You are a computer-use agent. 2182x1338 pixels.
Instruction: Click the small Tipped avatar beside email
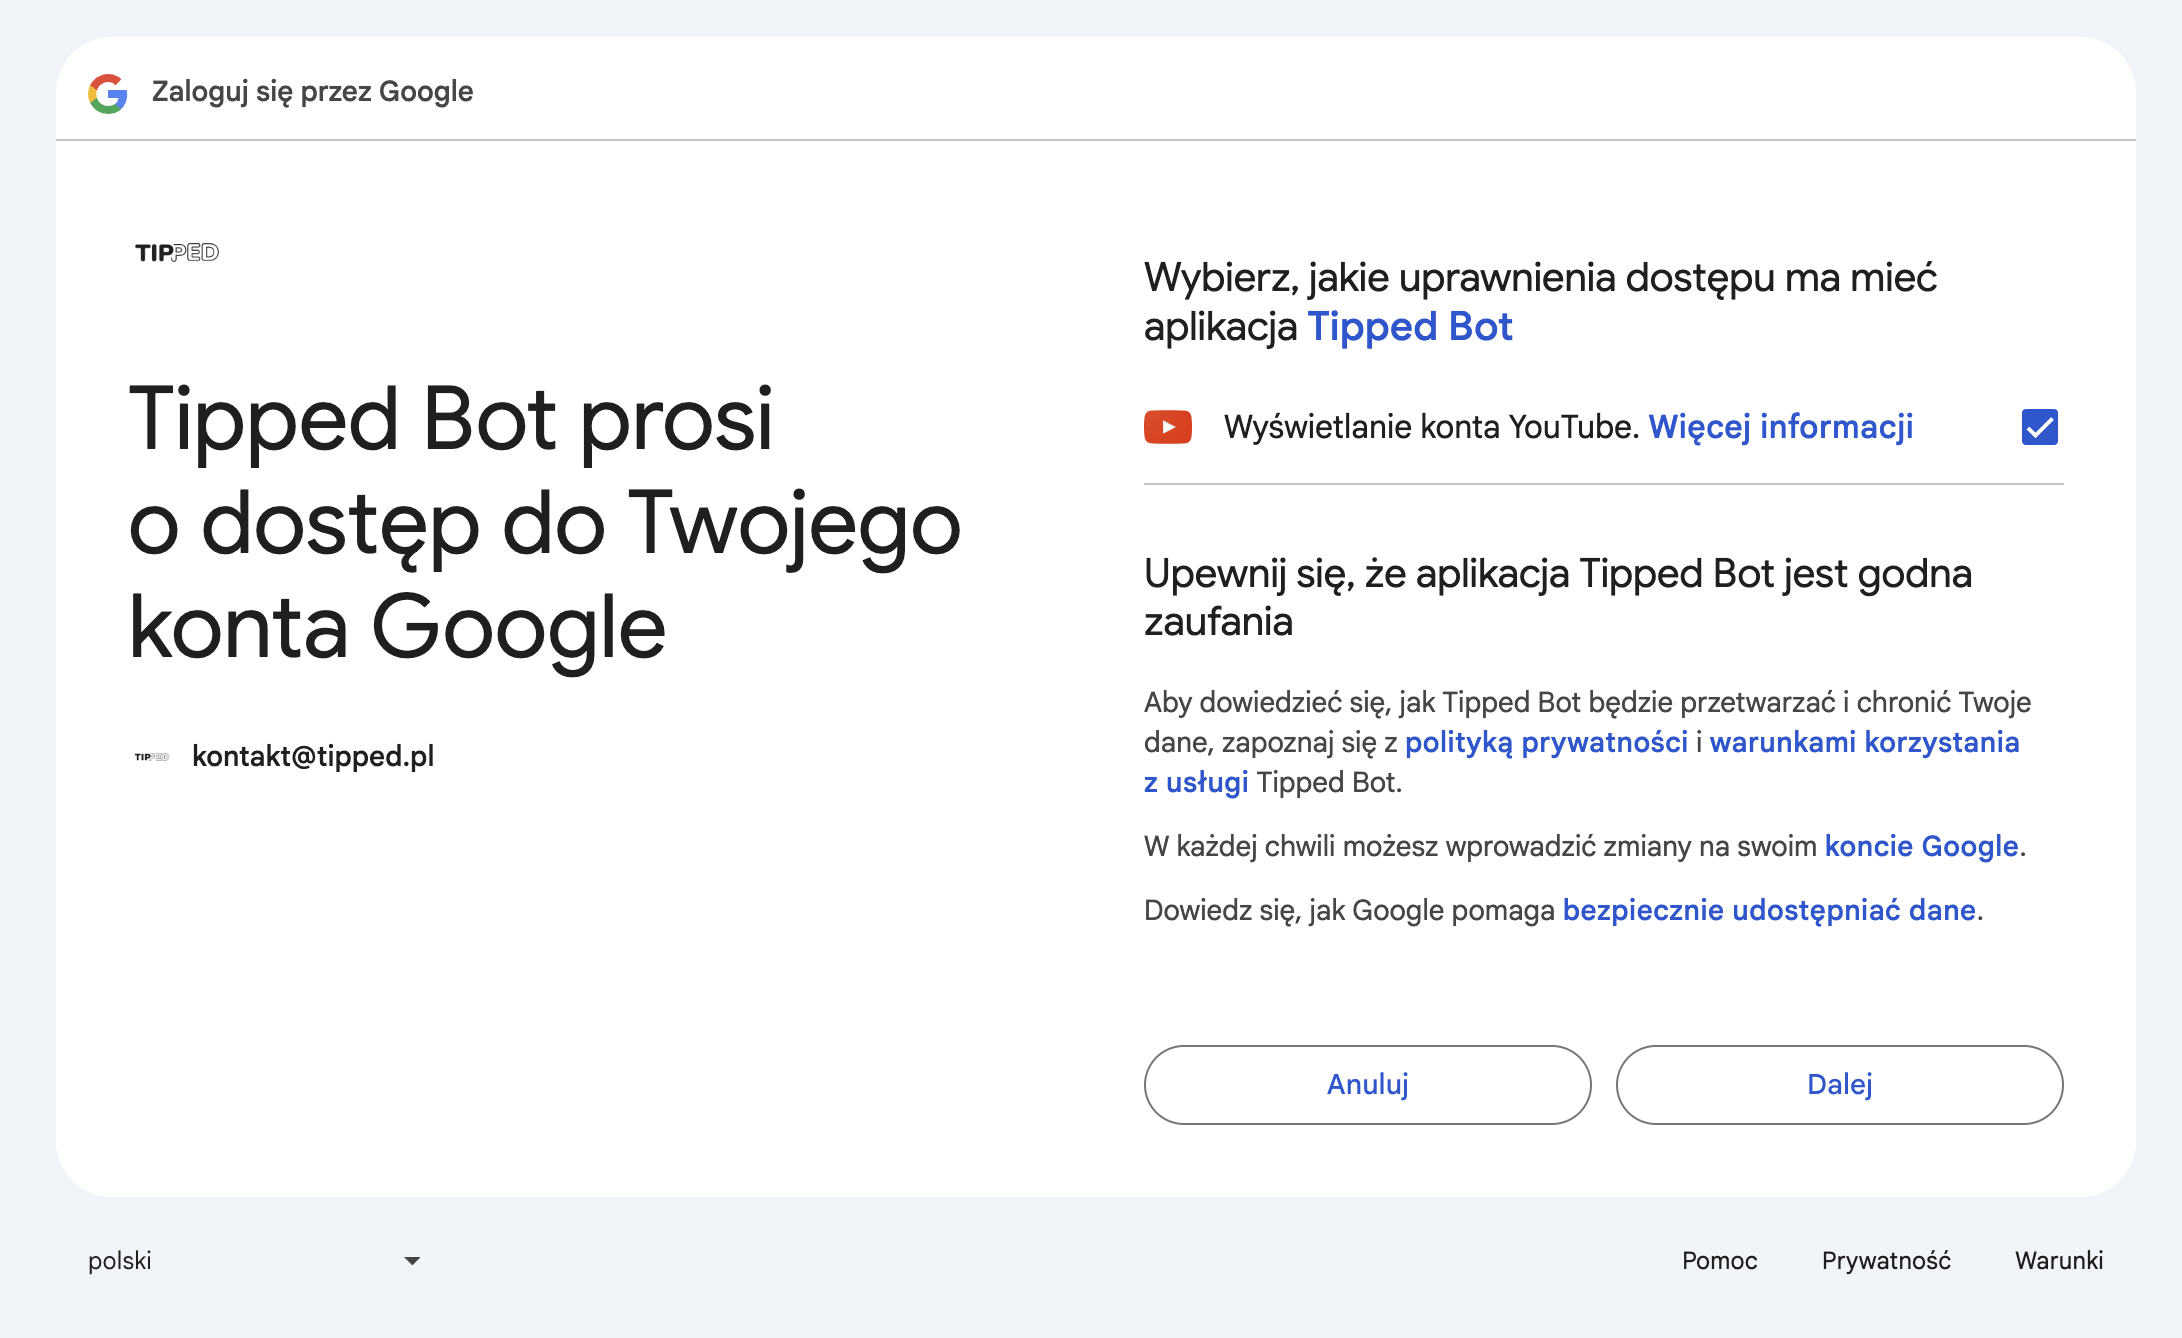[x=152, y=757]
